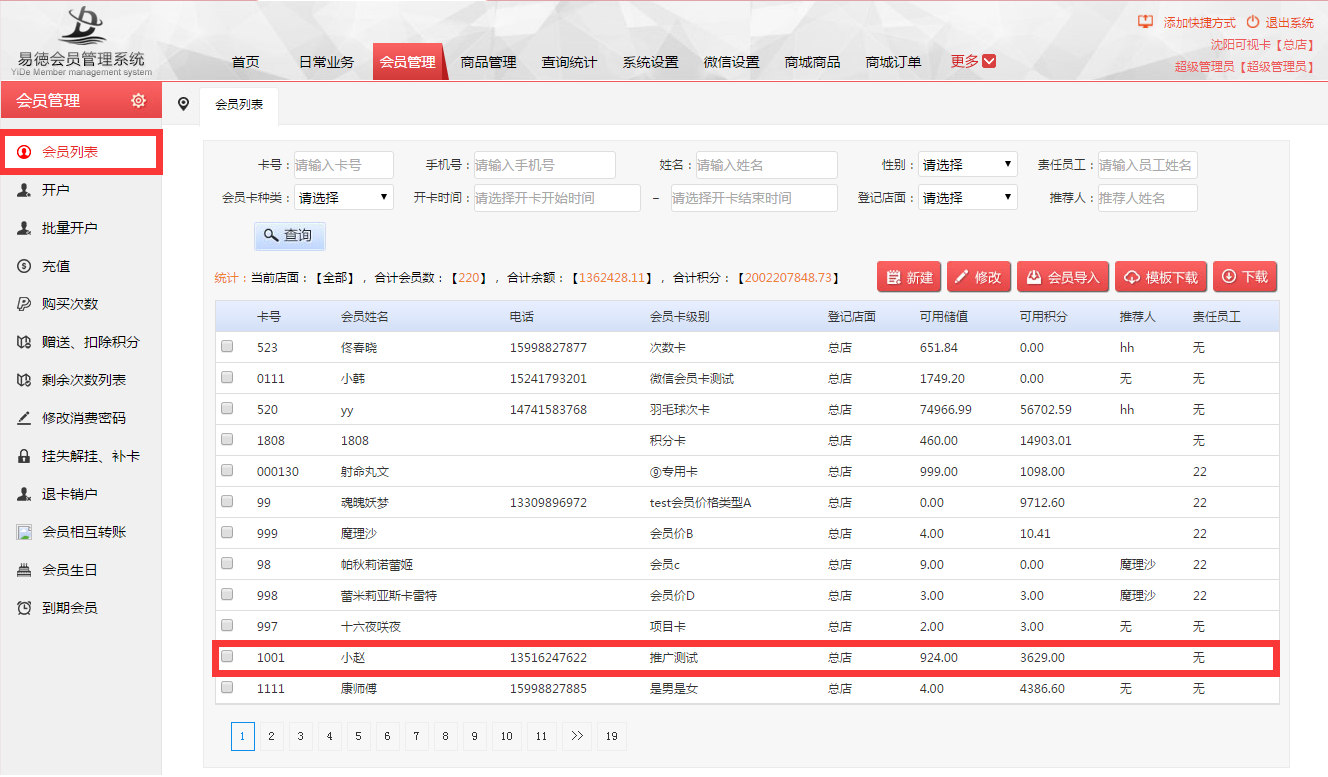Go to page 2 of member list

[271, 737]
